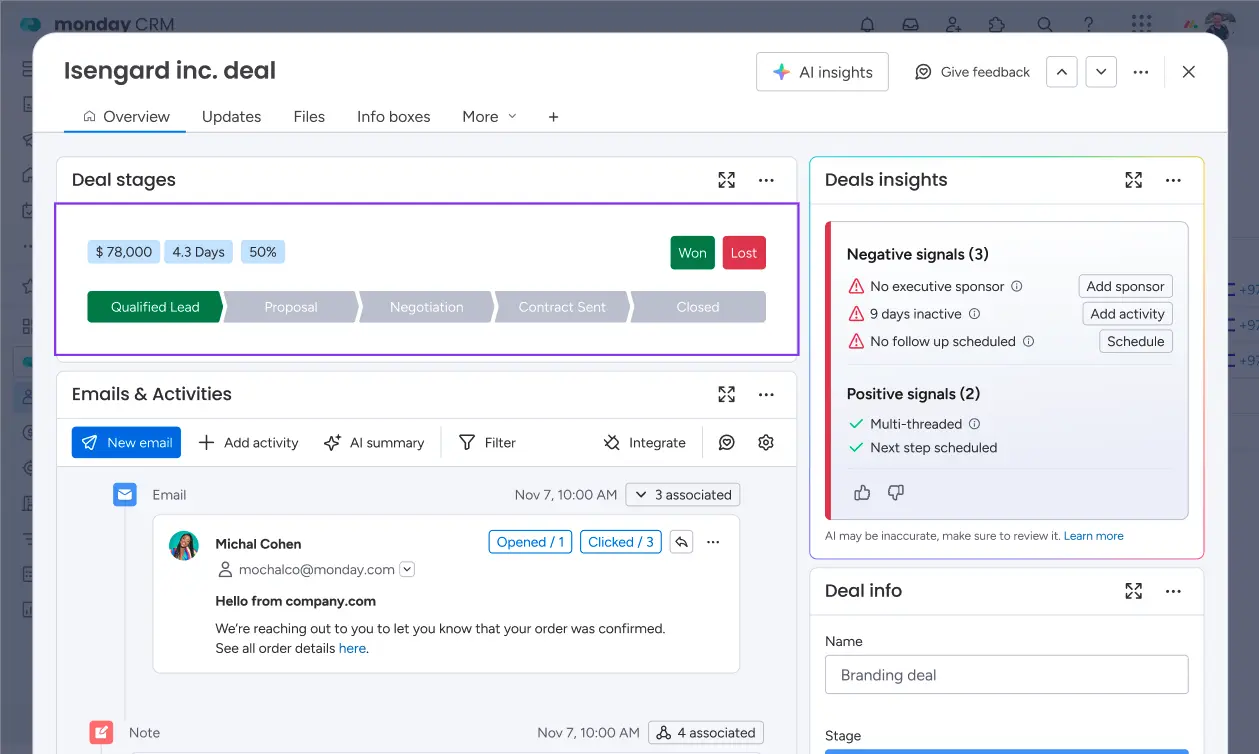Show info for No follow up scheduled
The height and width of the screenshot is (754, 1259).
[1029, 341]
